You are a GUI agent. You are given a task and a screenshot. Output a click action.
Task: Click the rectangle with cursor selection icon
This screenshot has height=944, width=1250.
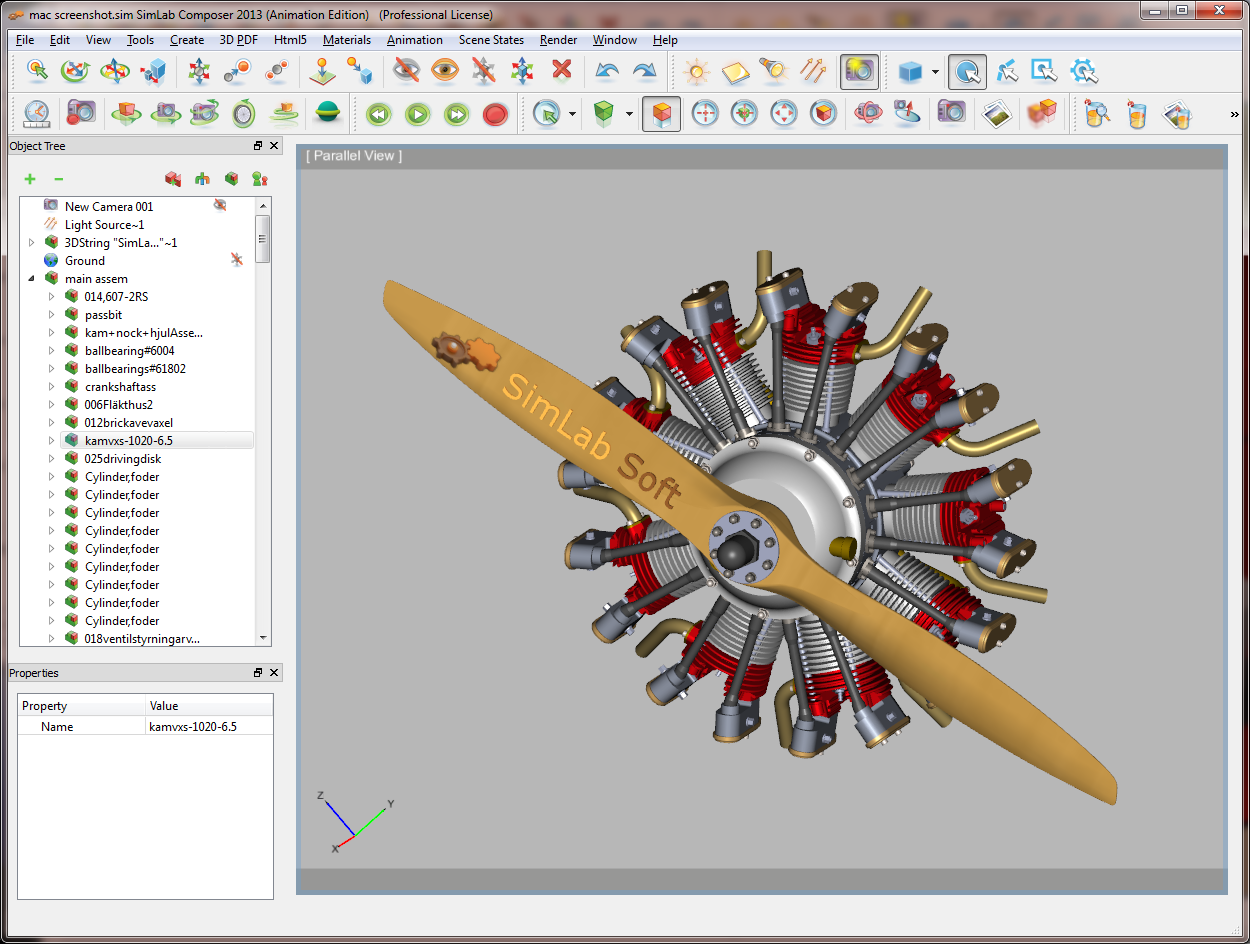tap(1044, 71)
